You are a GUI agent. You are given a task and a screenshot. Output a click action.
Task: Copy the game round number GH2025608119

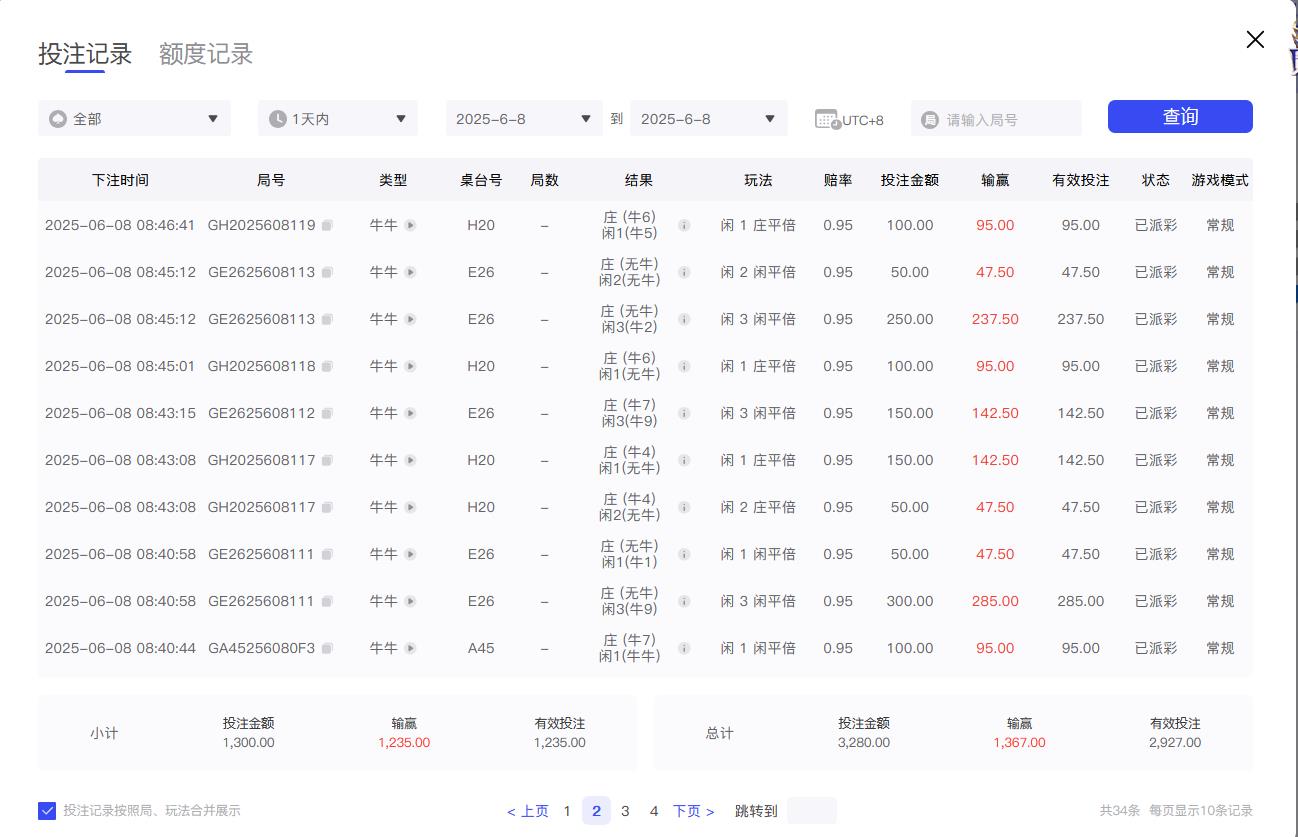[x=328, y=225]
